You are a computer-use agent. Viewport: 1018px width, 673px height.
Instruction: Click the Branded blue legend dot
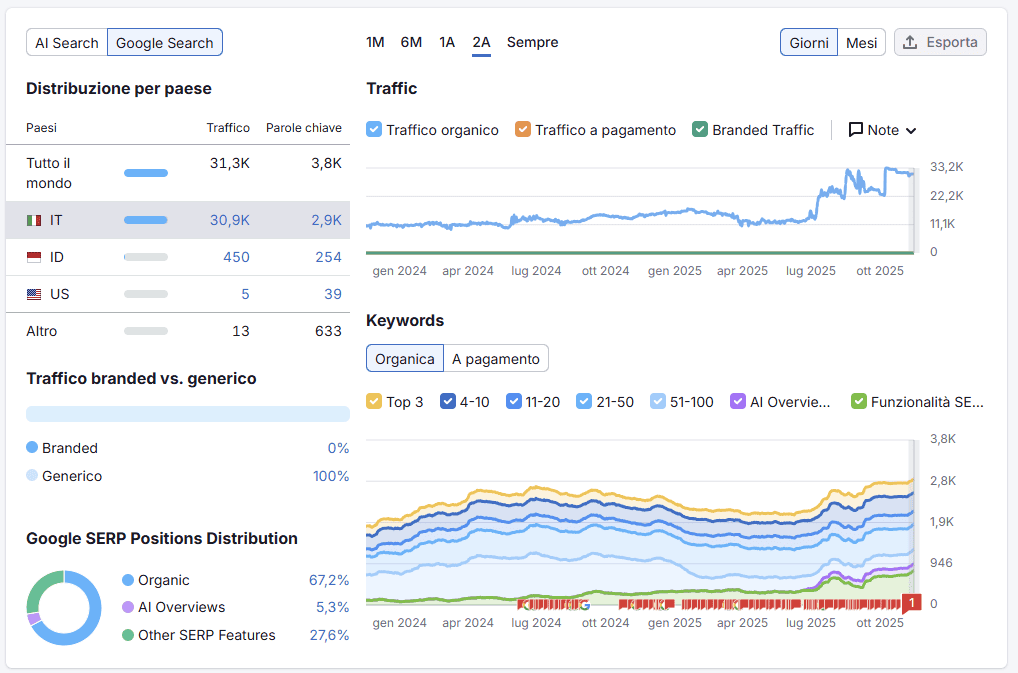[x=32, y=447]
